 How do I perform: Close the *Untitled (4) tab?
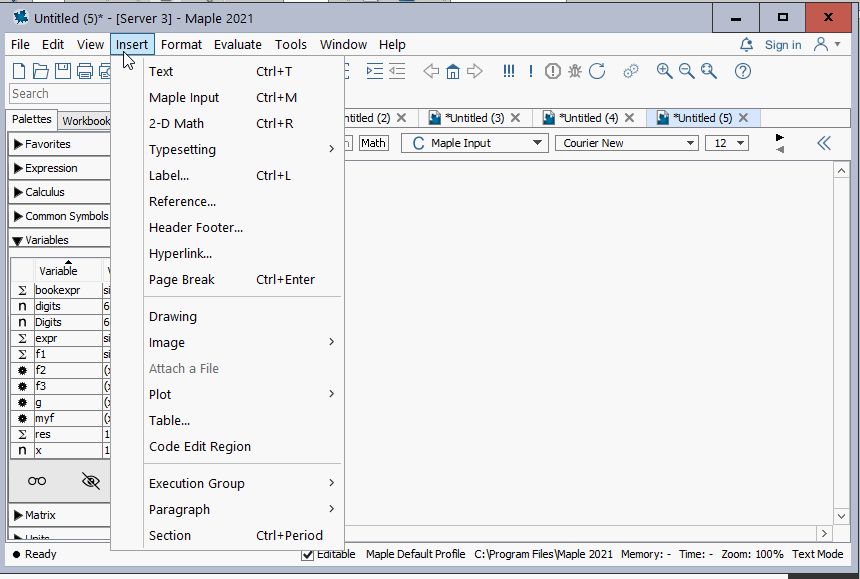[x=630, y=118]
